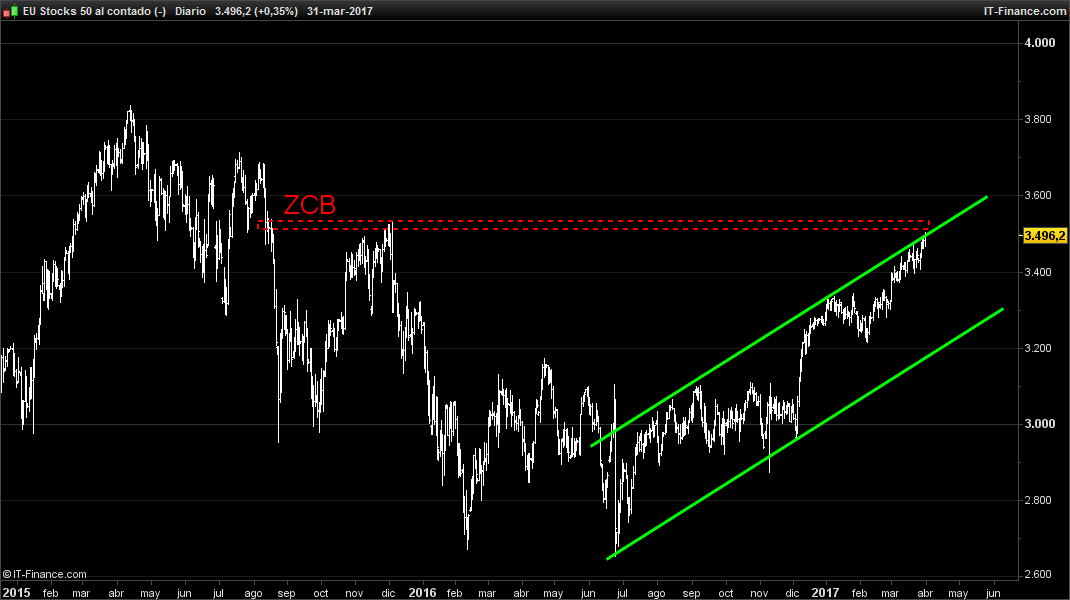Click the candlestick icon beside the chart title
1070x600 pixels.
[x=10, y=12]
